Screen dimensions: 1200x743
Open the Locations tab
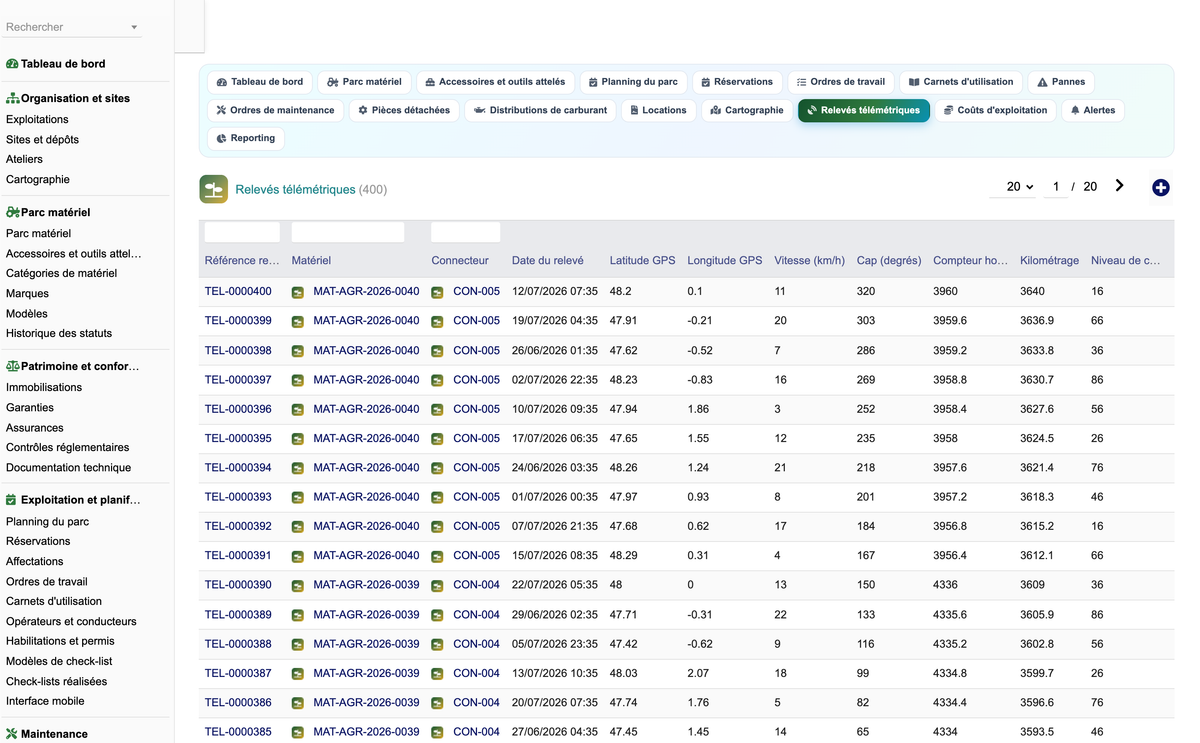point(658,110)
